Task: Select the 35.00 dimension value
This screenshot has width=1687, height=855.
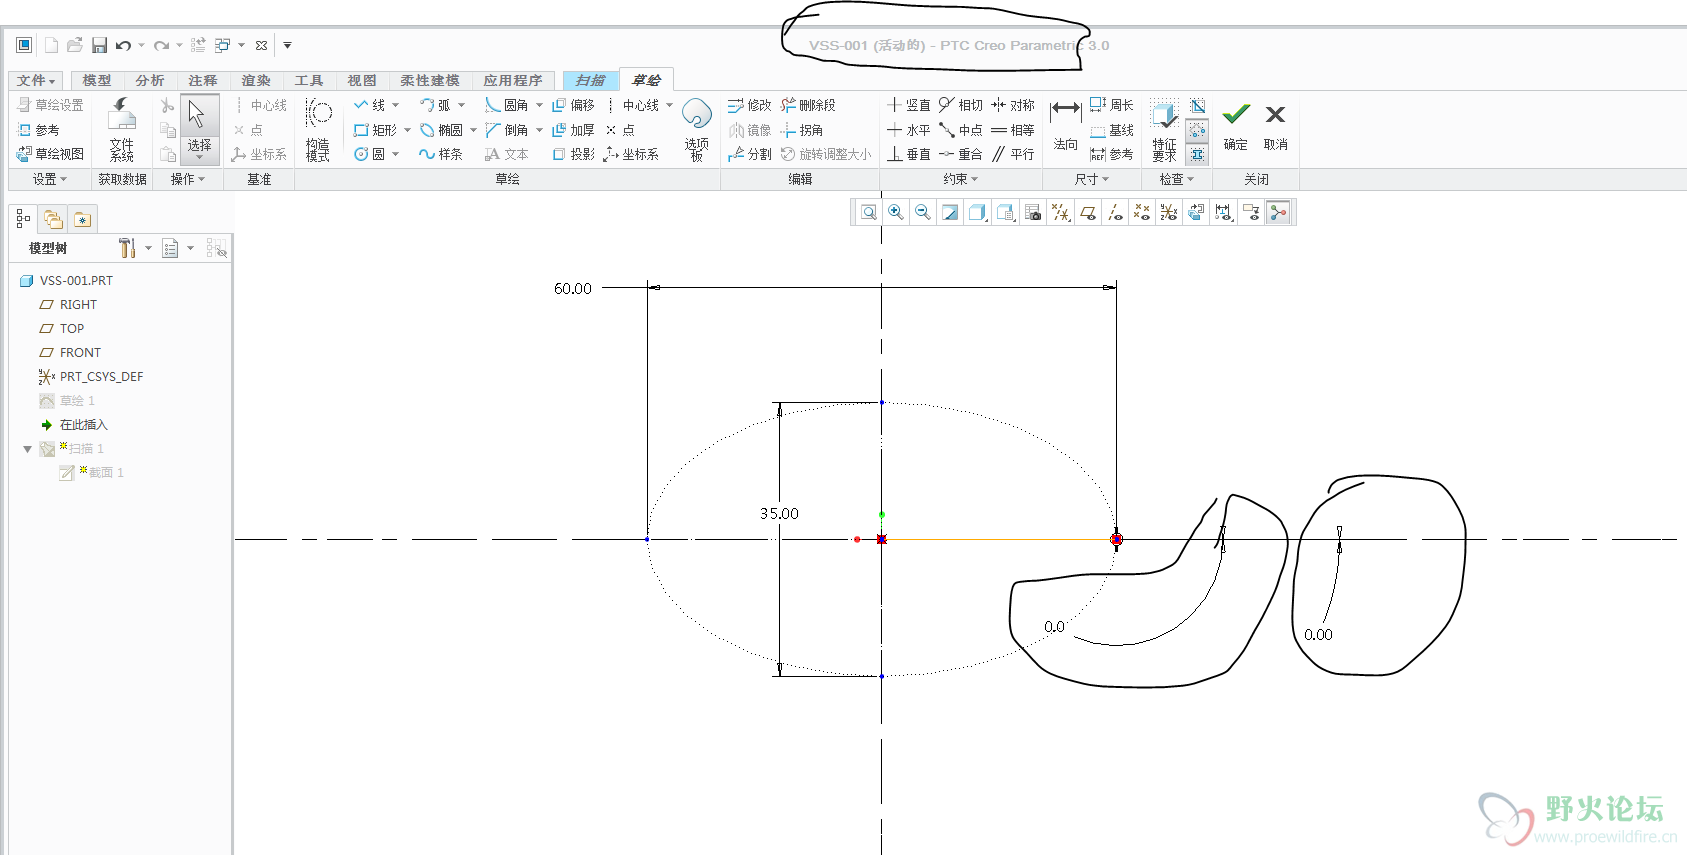Action: tap(779, 513)
